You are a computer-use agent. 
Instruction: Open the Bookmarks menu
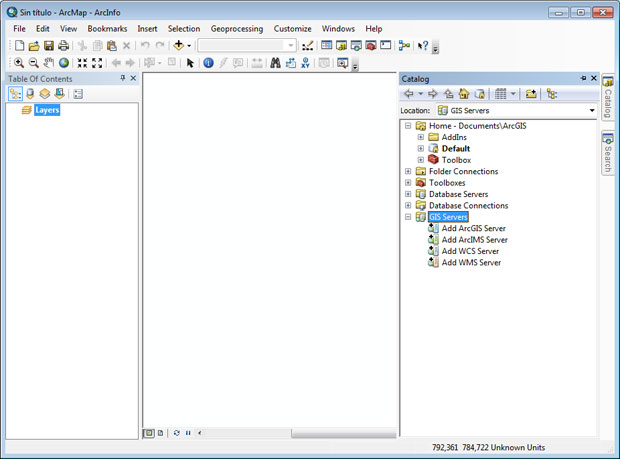click(107, 28)
